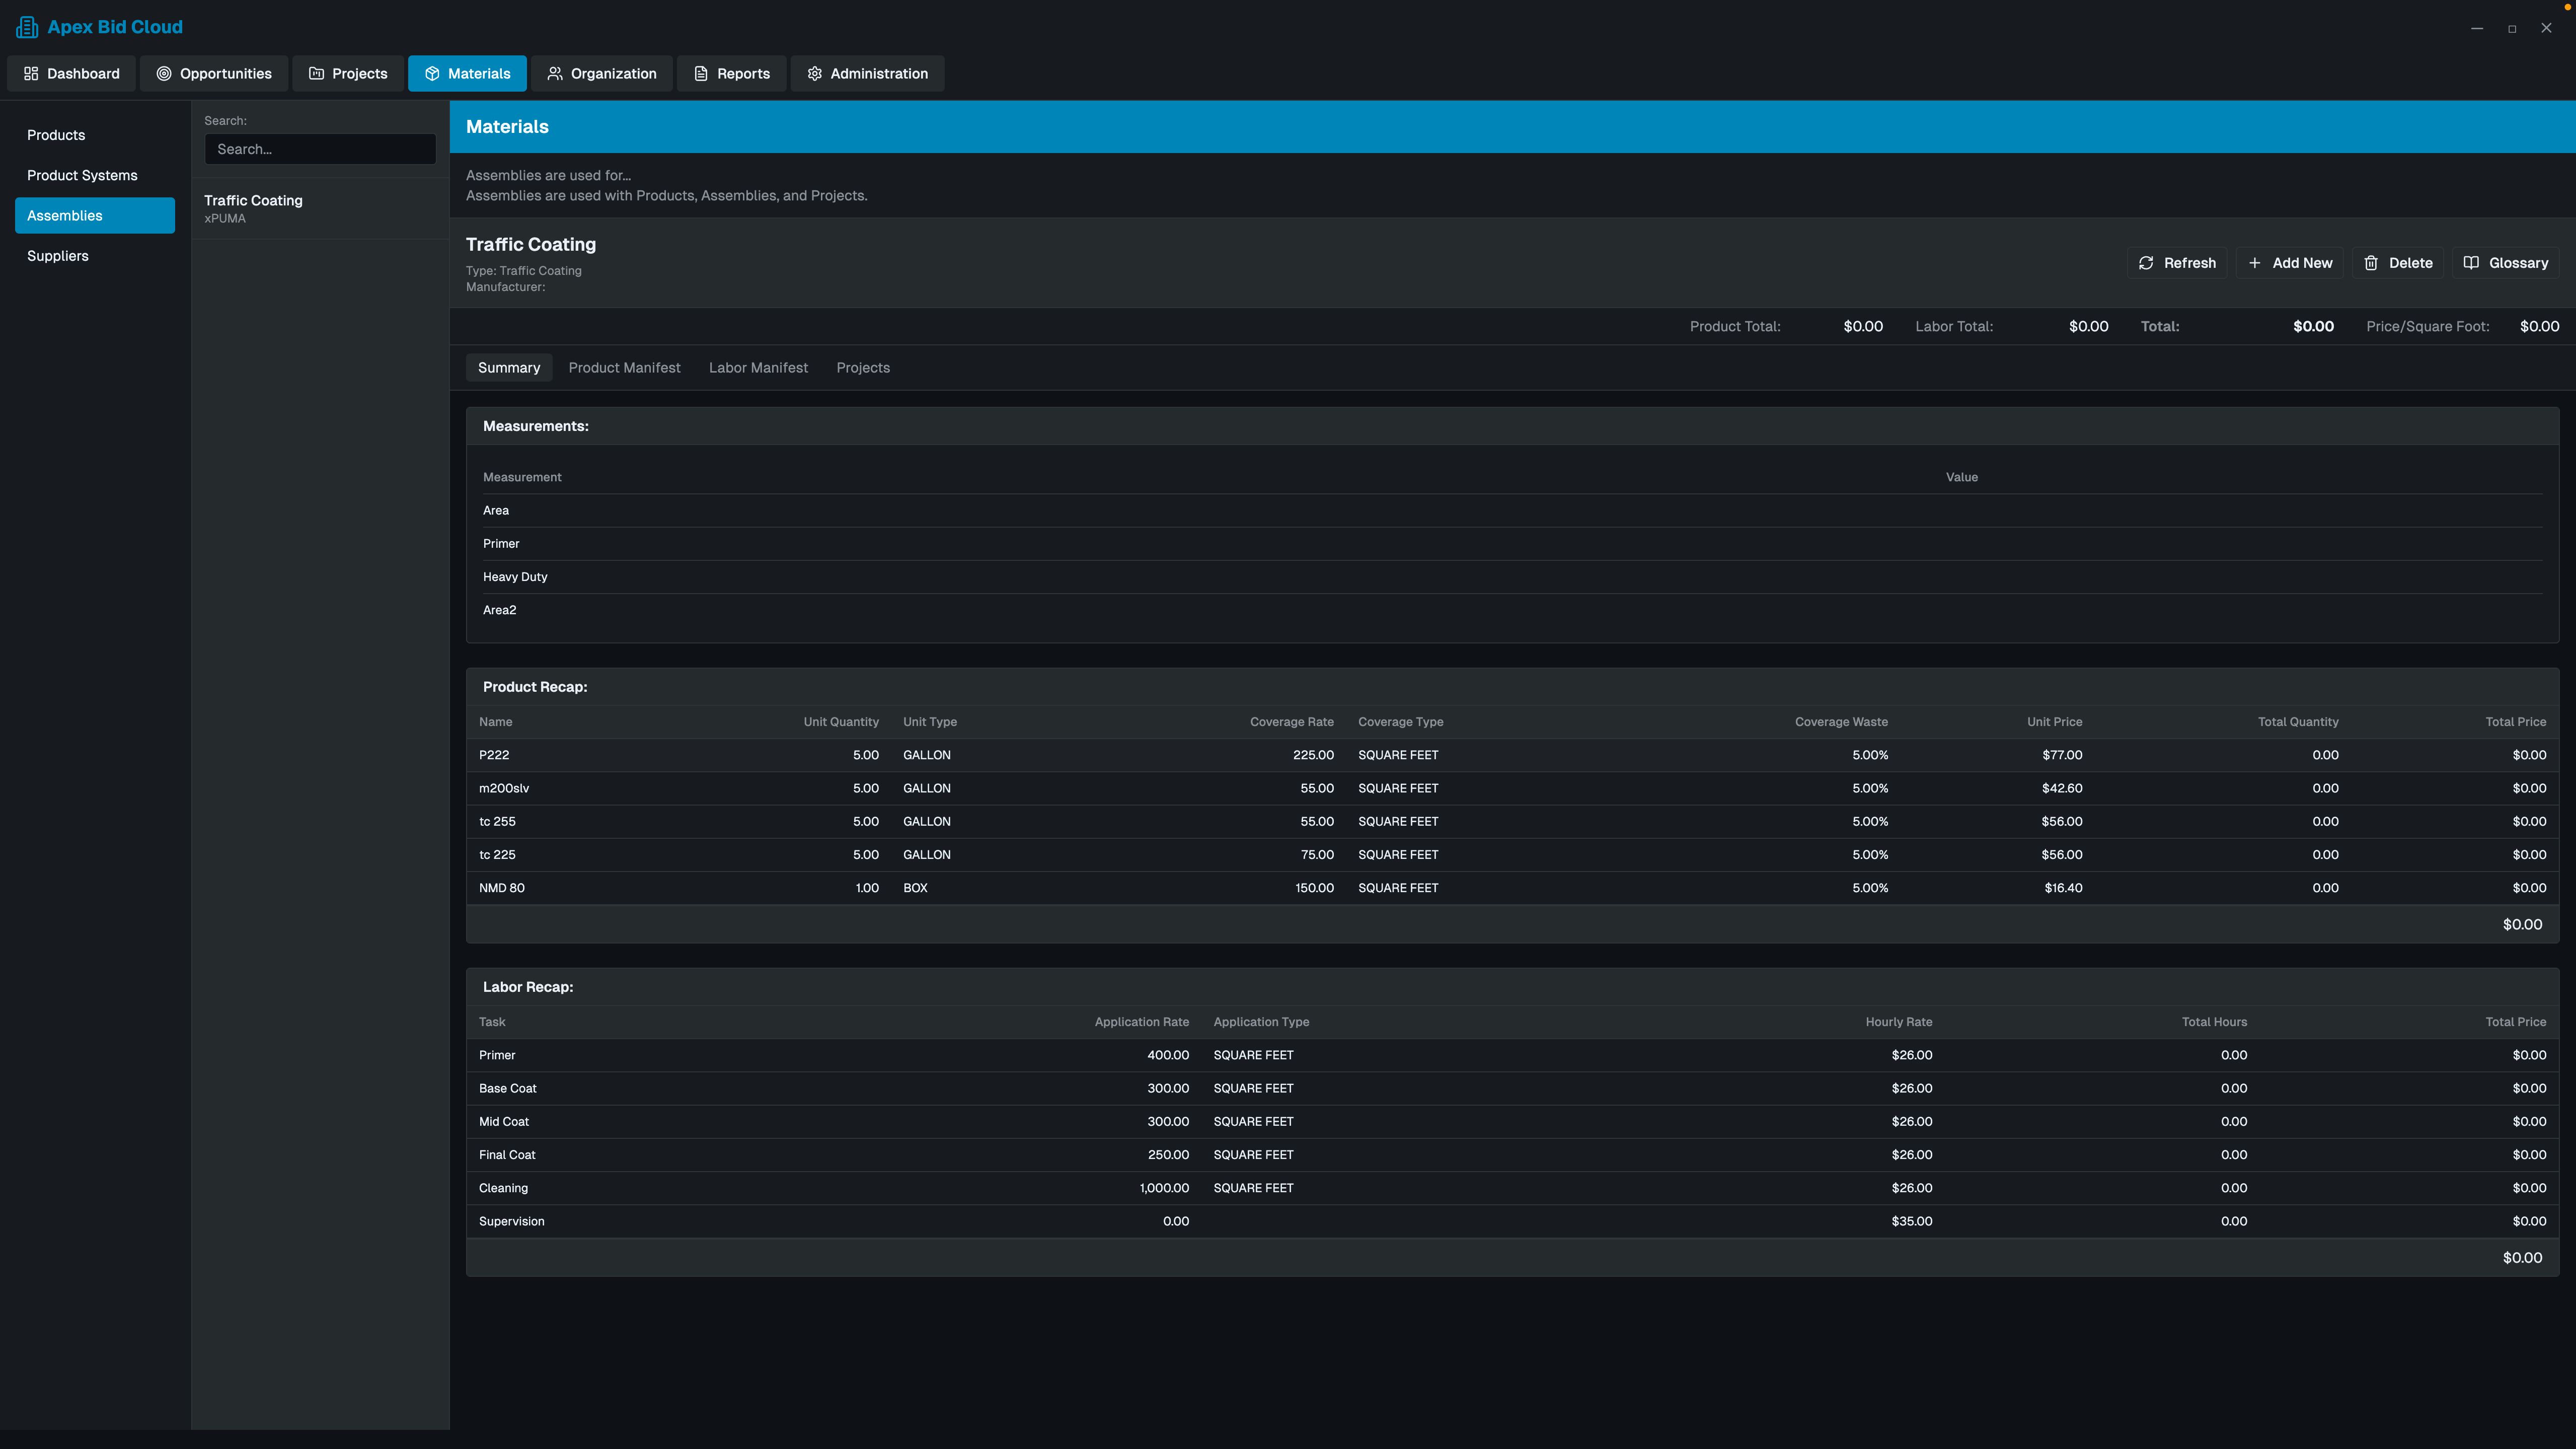This screenshot has height=1449, width=2576.
Task: Open the Dashboard grid icon
Action: pyautogui.click(x=31, y=74)
